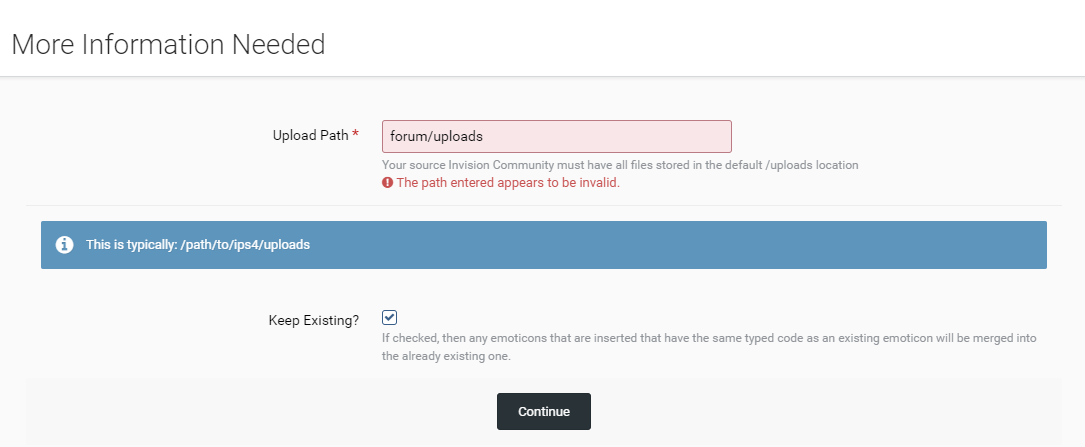Click the info icon in blue banner

click(64, 245)
